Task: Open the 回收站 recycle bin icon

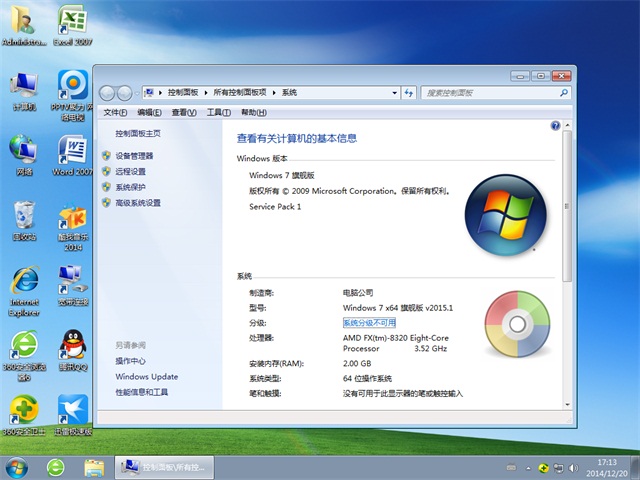Action: point(24,220)
